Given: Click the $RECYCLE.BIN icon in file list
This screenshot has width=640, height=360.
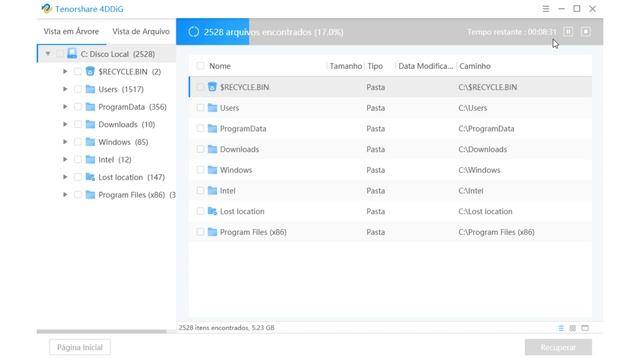Looking at the screenshot, I should pyautogui.click(x=212, y=87).
